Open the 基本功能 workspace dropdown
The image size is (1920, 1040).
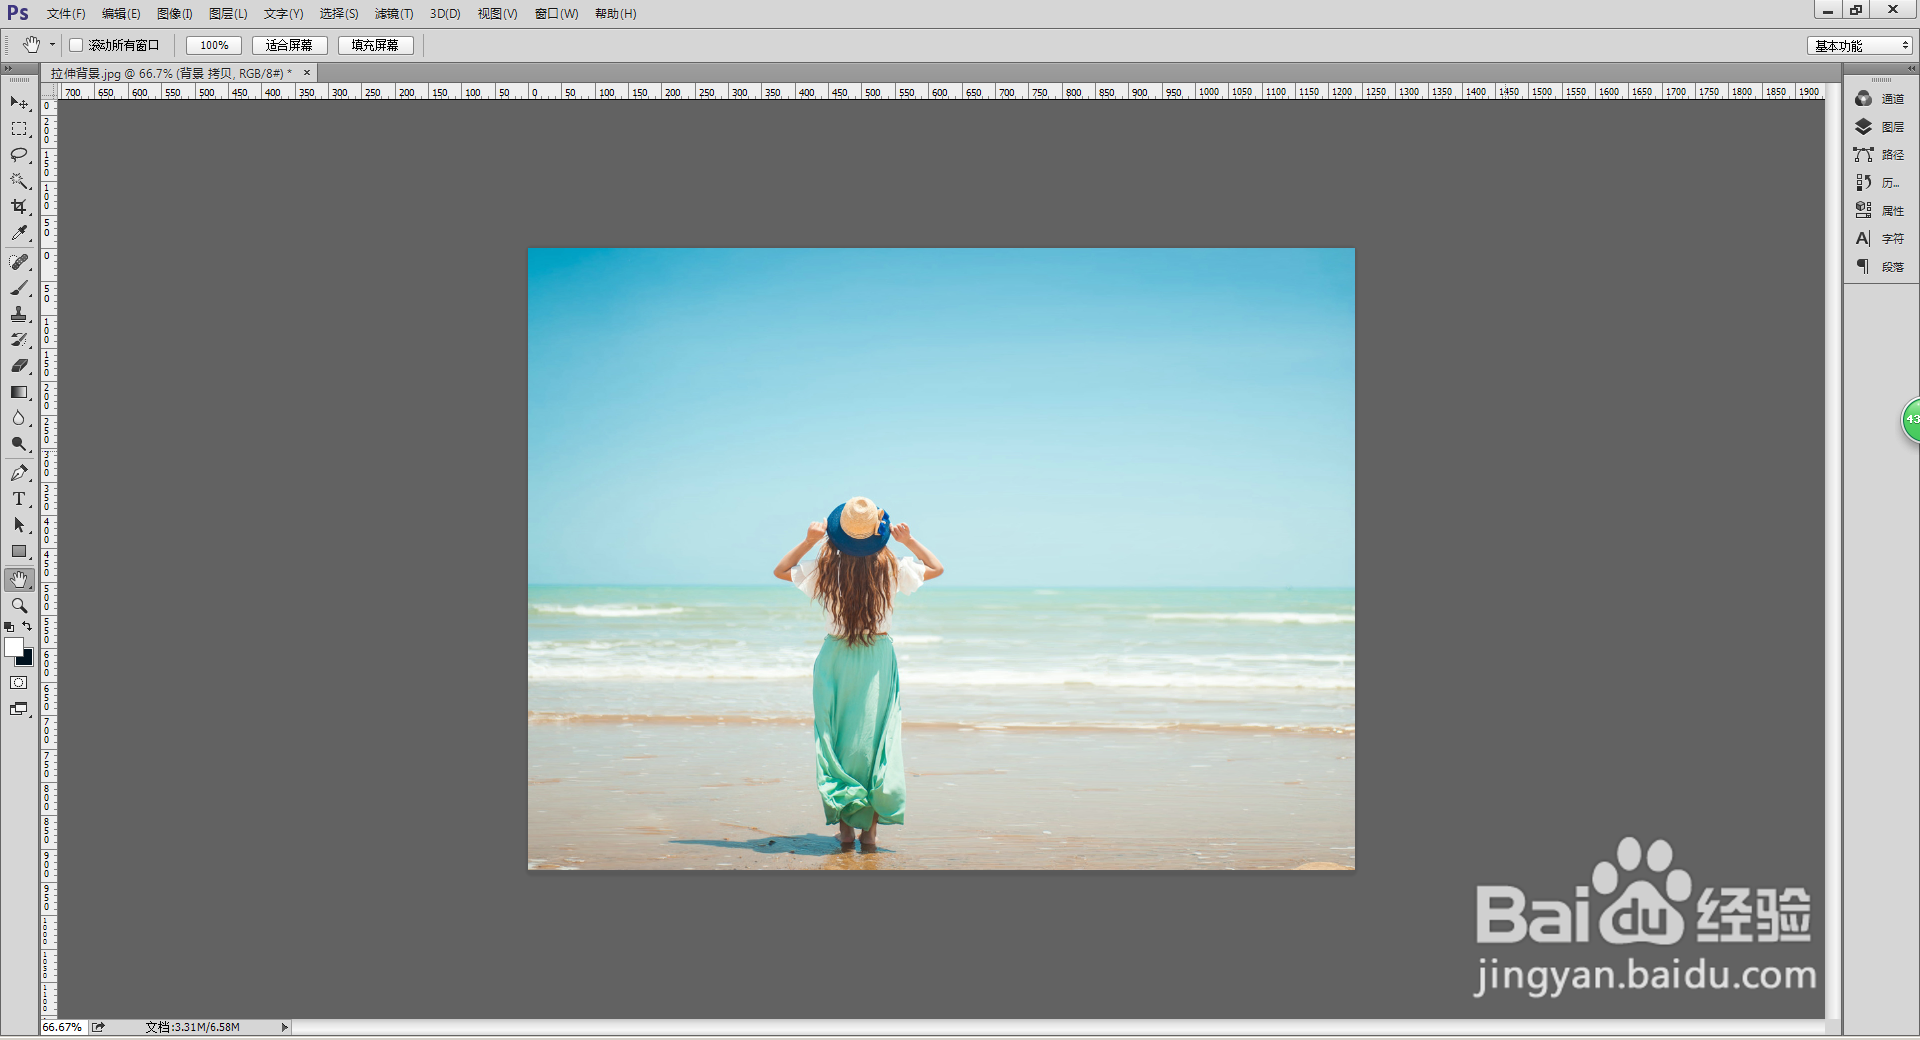tap(1860, 46)
